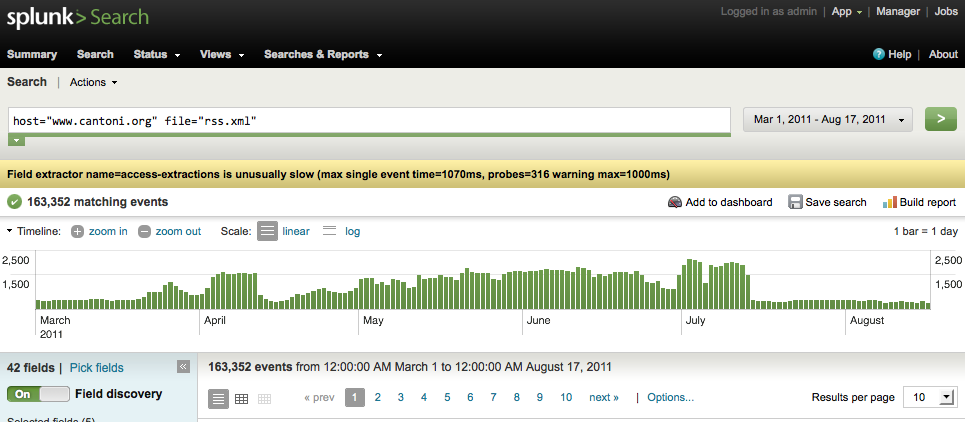This screenshot has height=422, width=965.
Task: Open the Views menu
Action: tap(222, 54)
